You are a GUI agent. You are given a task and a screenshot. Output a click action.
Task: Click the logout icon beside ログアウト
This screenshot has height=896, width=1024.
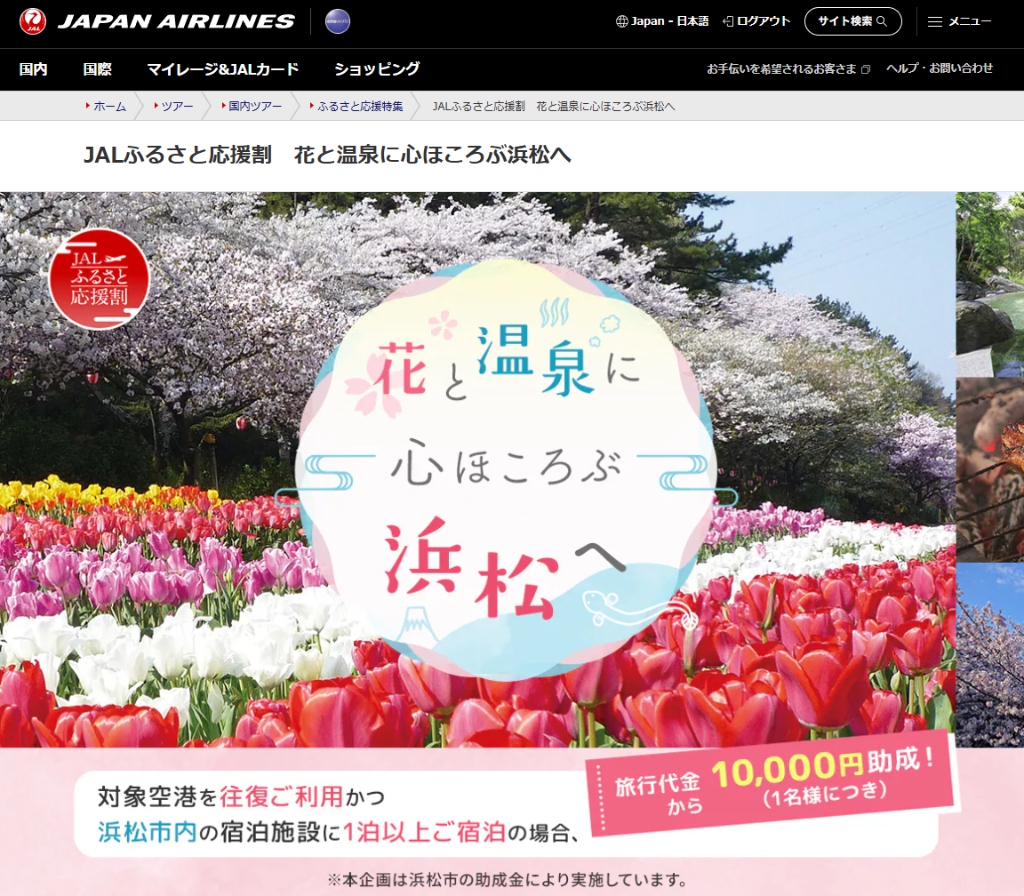pyautogui.click(x=728, y=22)
